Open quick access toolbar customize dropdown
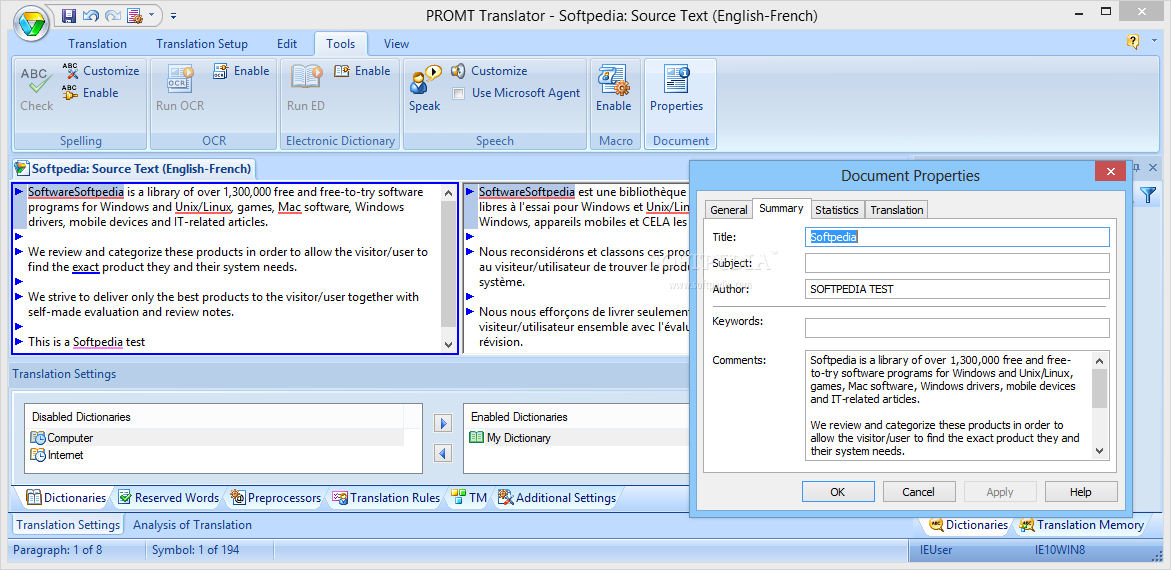Viewport: 1171px width, 570px height. 173,15
